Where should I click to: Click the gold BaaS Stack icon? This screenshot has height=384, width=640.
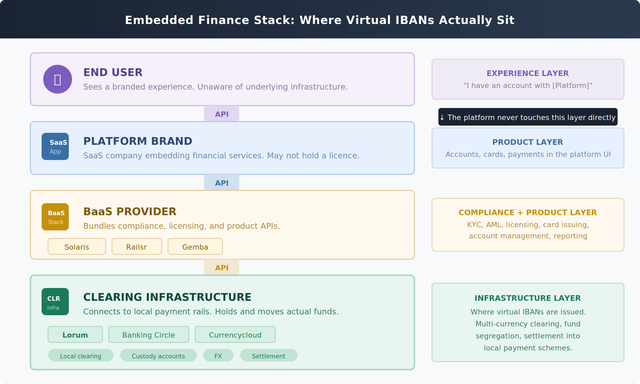pyautogui.click(x=55, y=217)
